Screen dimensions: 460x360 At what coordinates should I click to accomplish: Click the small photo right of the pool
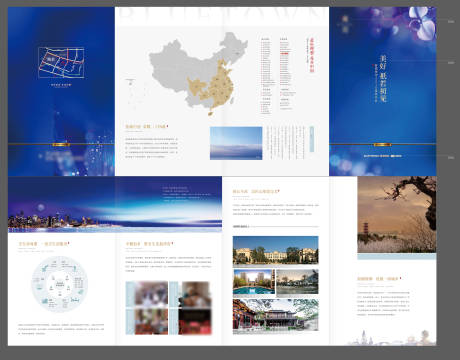coord(297,282)
